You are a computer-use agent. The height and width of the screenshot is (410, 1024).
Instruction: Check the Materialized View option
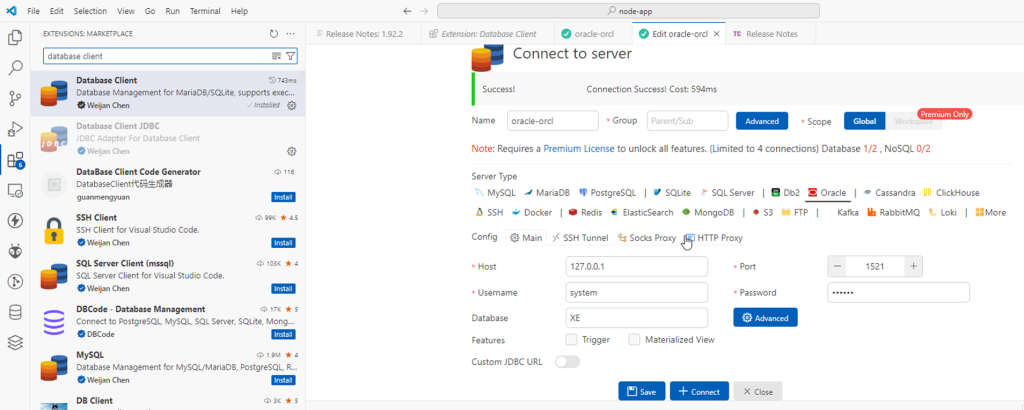634,340
